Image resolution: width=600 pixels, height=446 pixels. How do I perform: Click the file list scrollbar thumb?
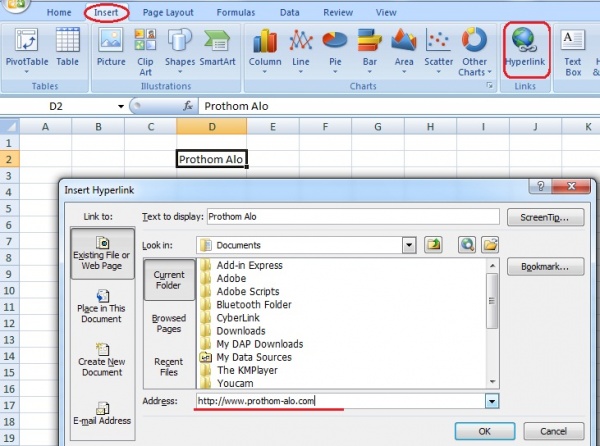pos(492,301)
